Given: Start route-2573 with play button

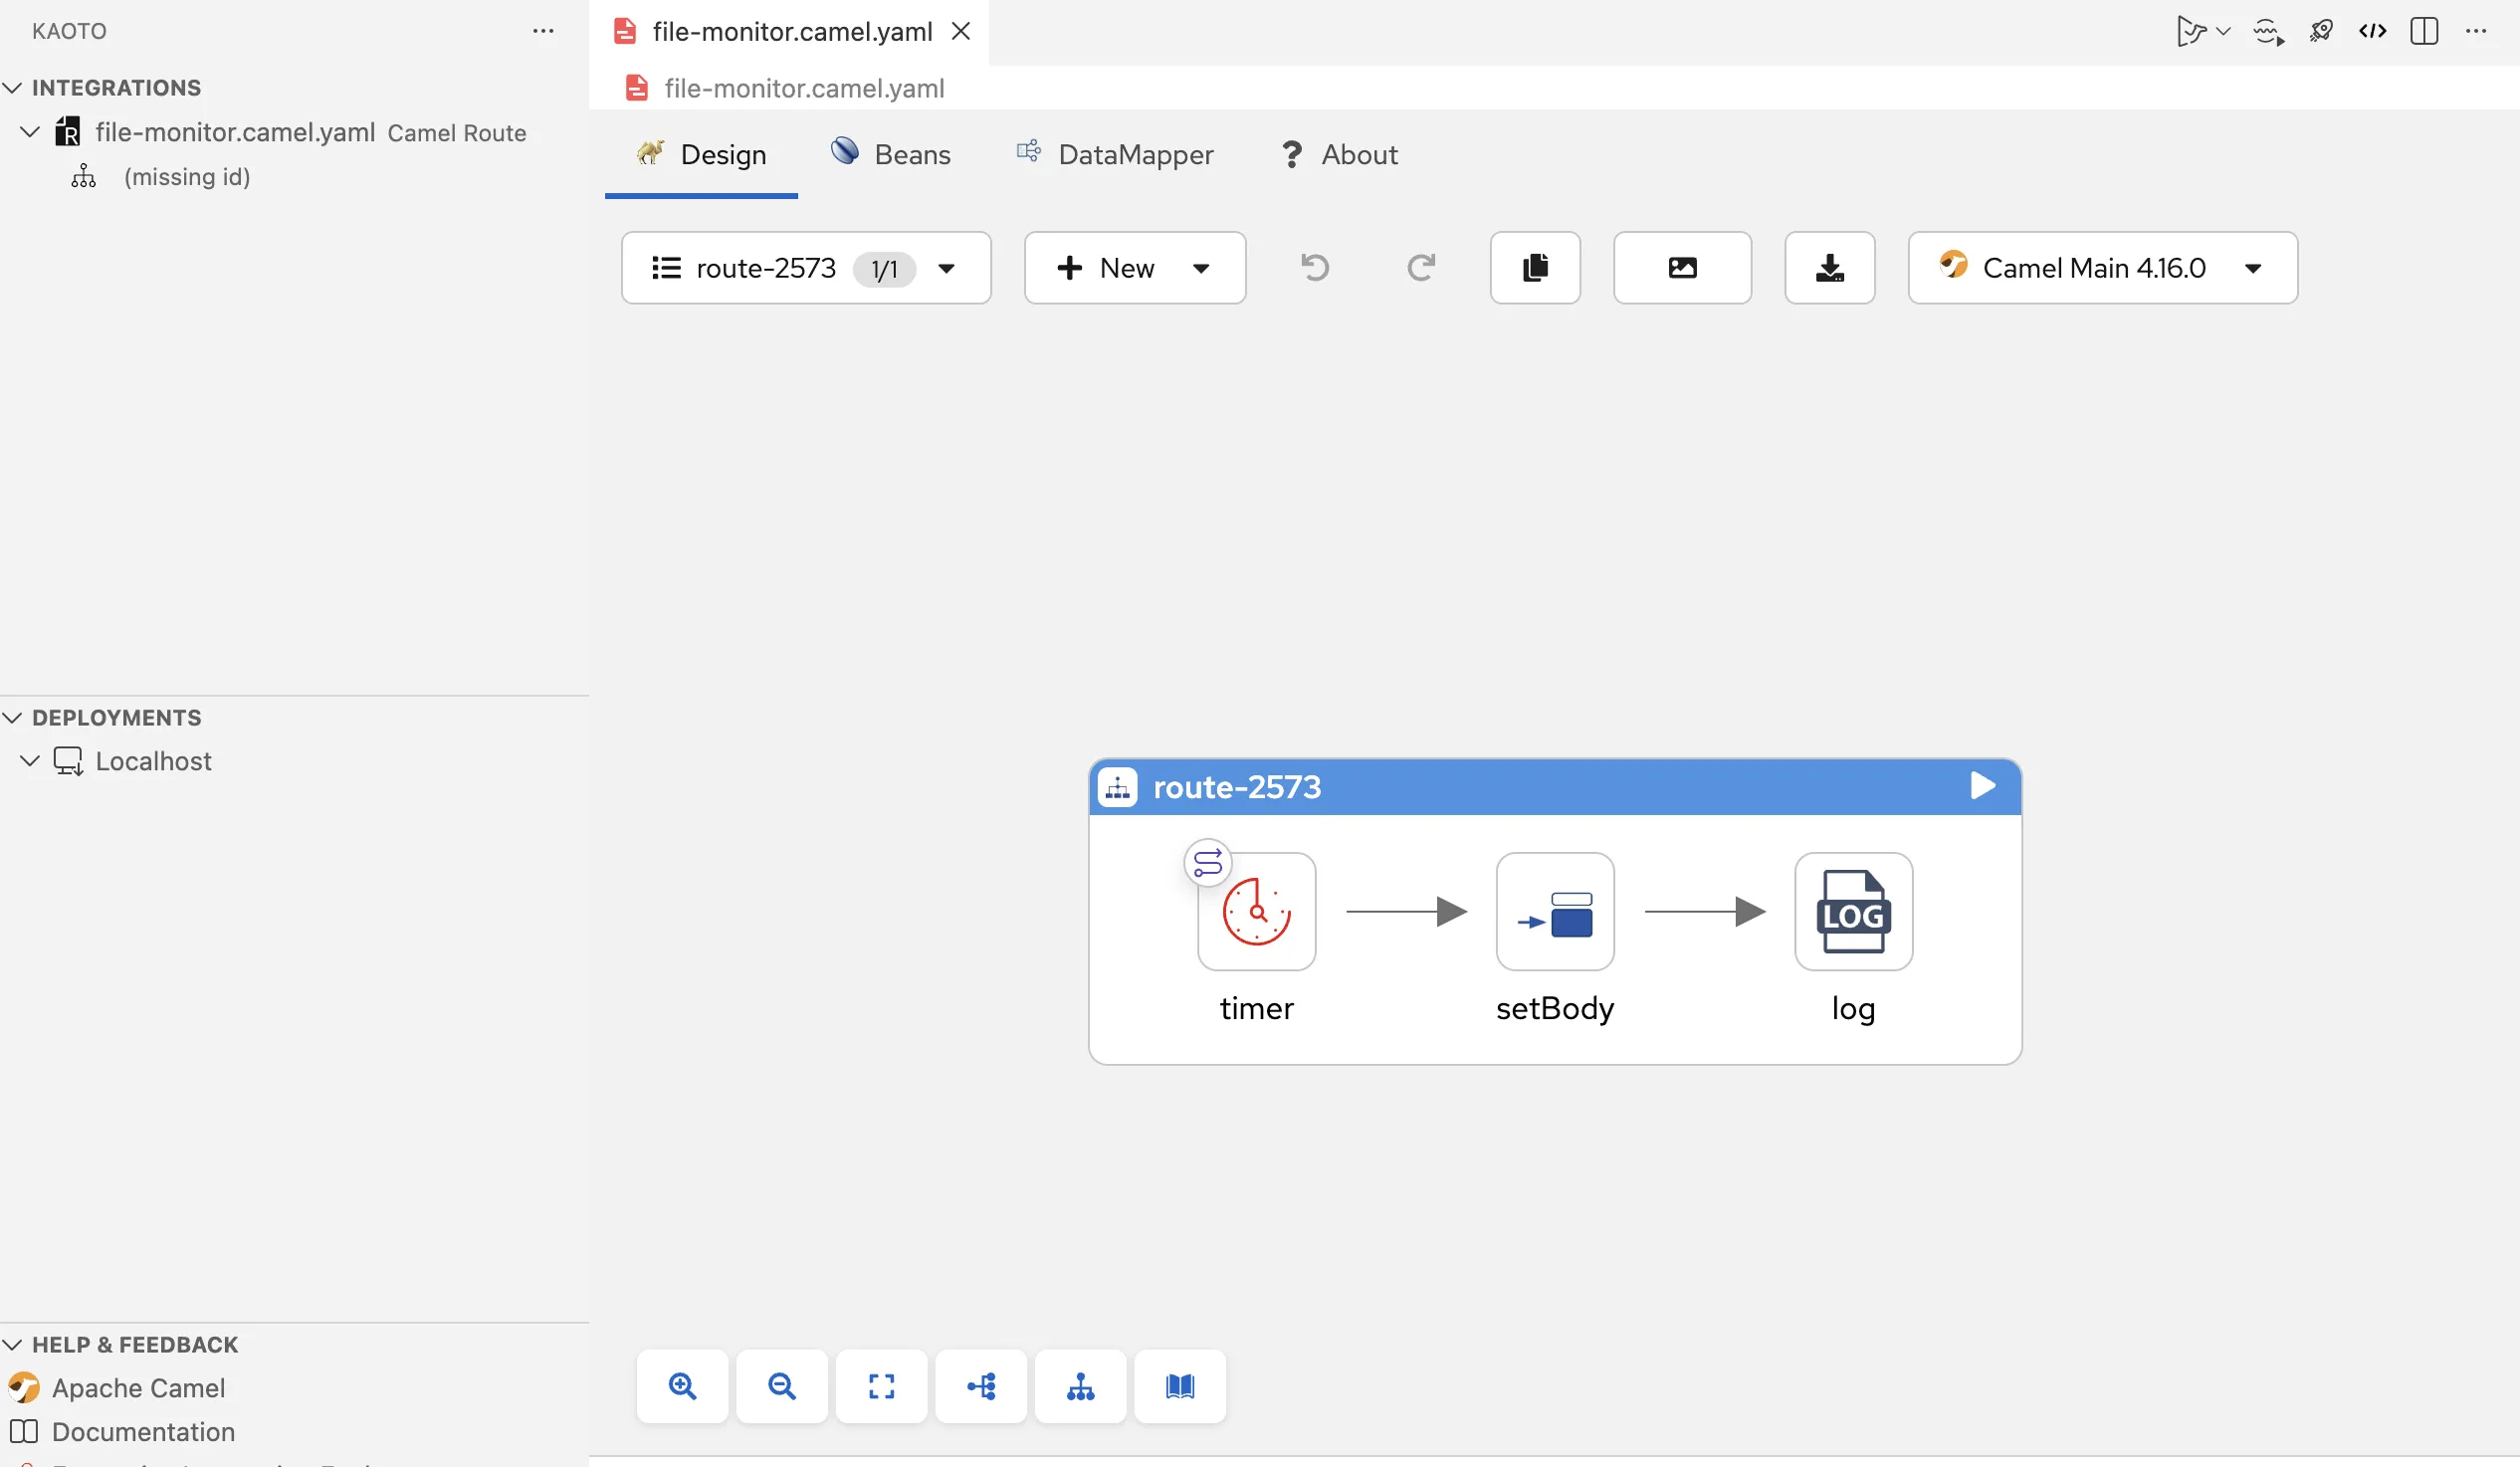Looking at the screenshot, I should pos(1982,786).
